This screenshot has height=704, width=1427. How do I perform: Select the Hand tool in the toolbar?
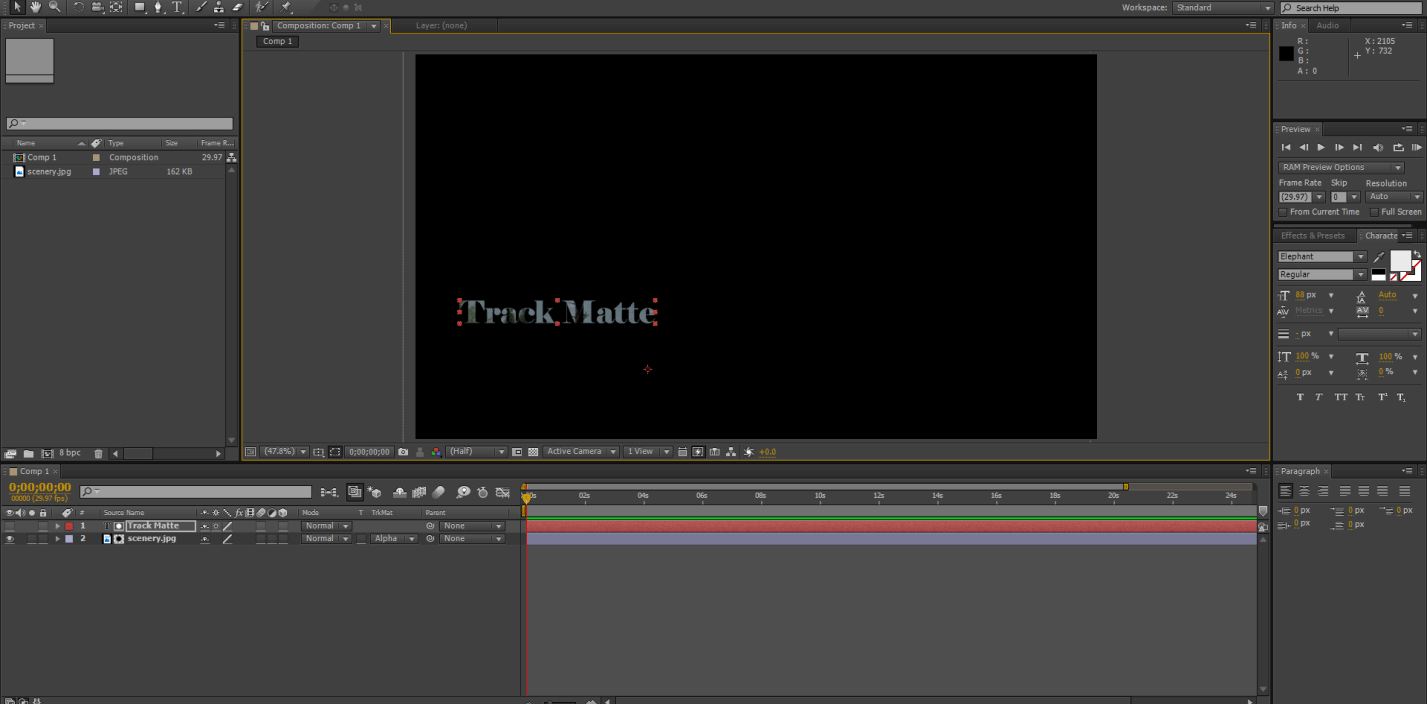(36, 7)
